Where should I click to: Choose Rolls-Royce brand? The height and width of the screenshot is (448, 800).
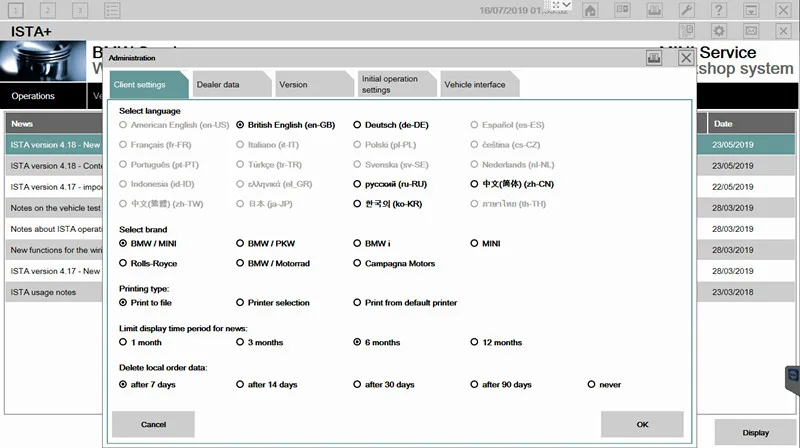[x=148, y=263]
